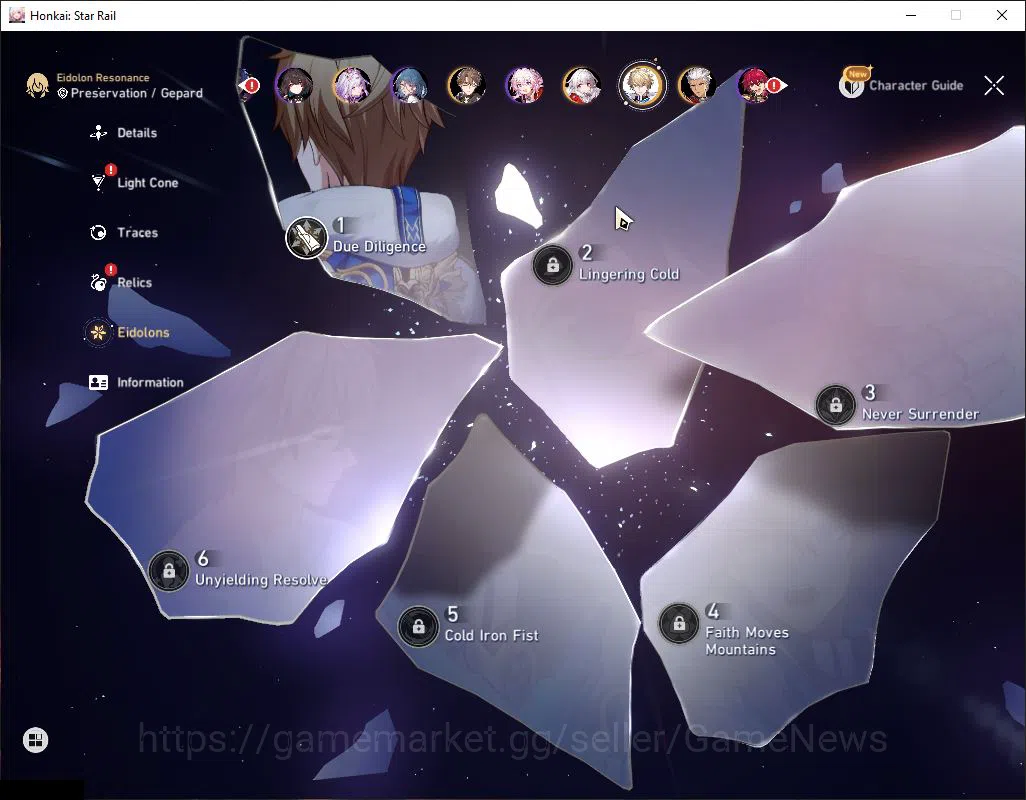Minimize the Honkai: Star Rail window

pyautogui.click(x=910, y=15)
